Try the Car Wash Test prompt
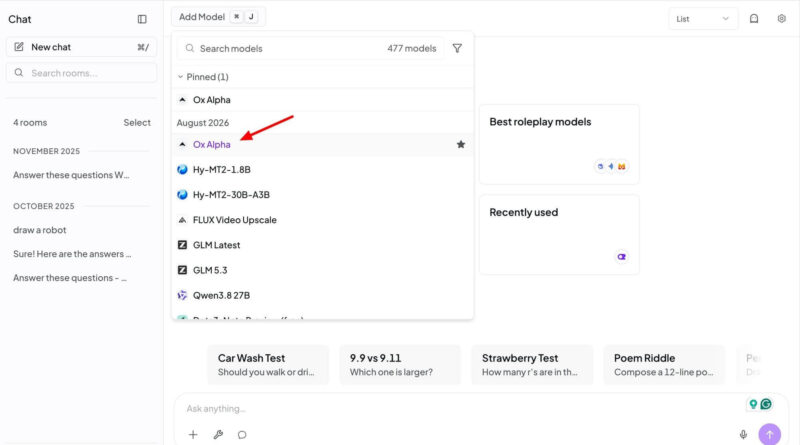Image resolution: width=800 pixels, height=445 pixels. click(x=268, y=365)
